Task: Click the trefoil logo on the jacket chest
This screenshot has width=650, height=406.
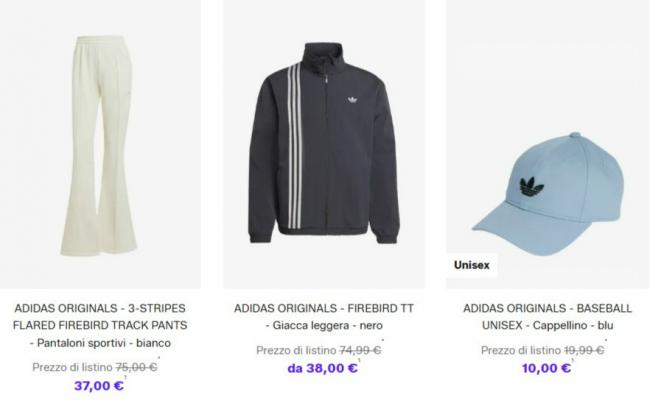Action: 352,100
